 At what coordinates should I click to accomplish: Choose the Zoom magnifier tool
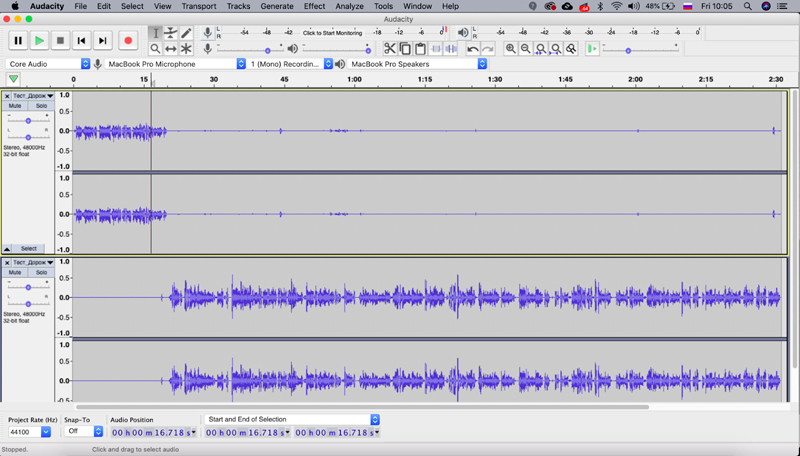pos(156,49)
